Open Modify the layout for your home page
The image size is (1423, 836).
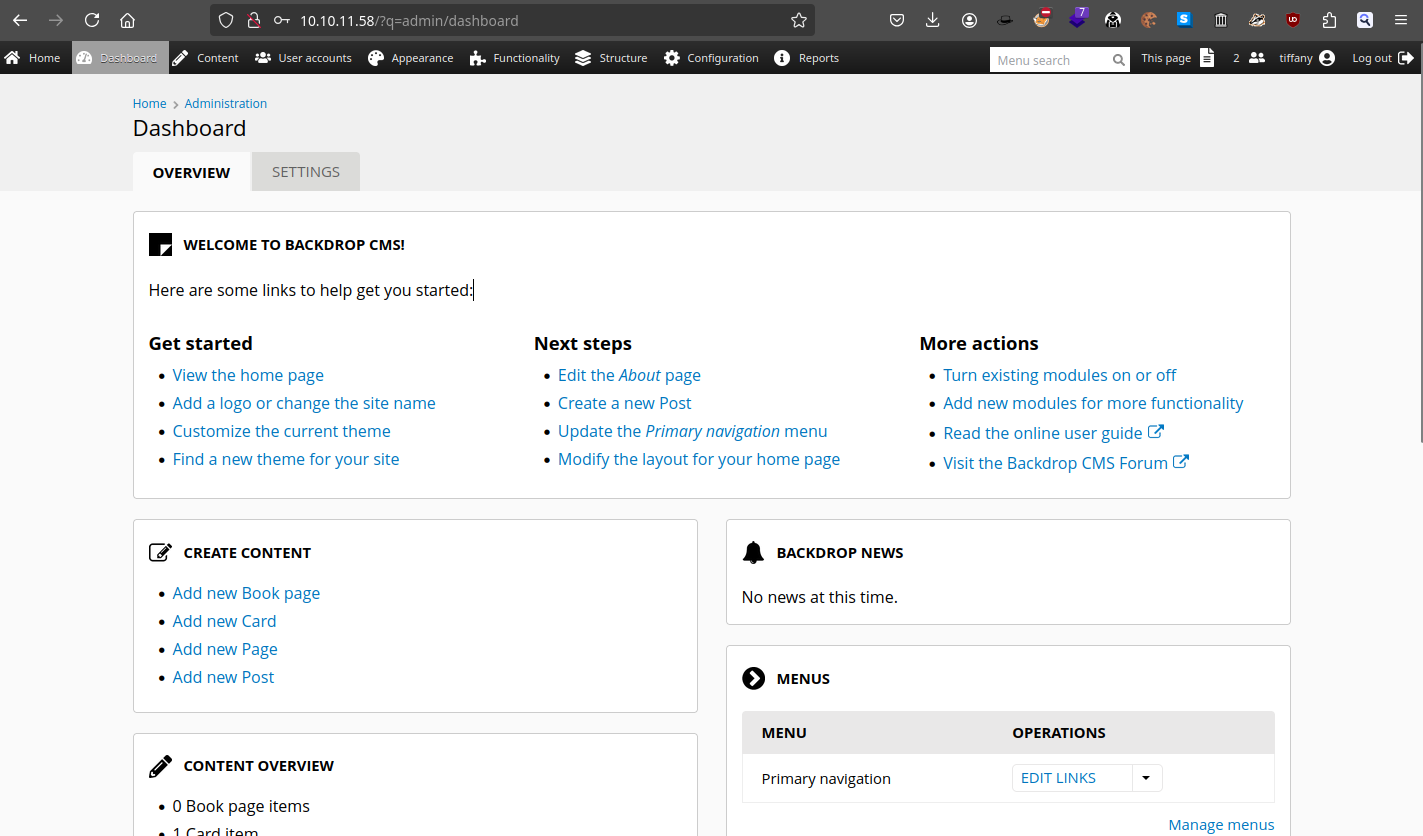coord(699,459)
